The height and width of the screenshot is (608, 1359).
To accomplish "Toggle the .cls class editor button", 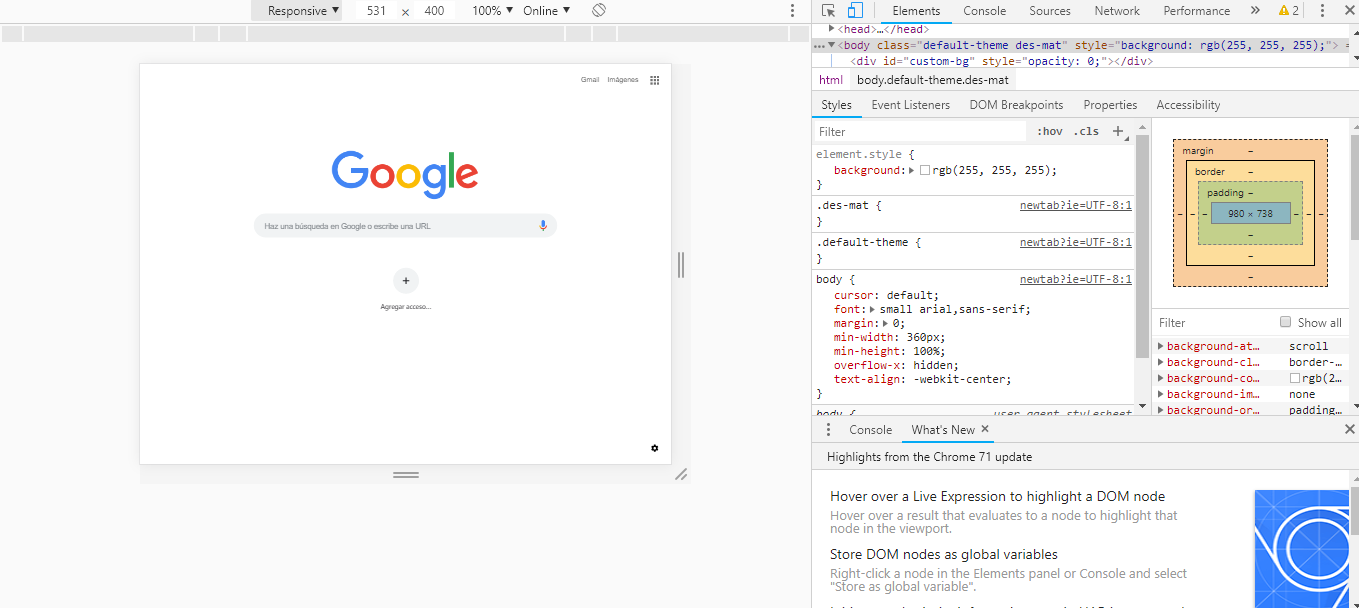I will click(x=1086, y=131).
